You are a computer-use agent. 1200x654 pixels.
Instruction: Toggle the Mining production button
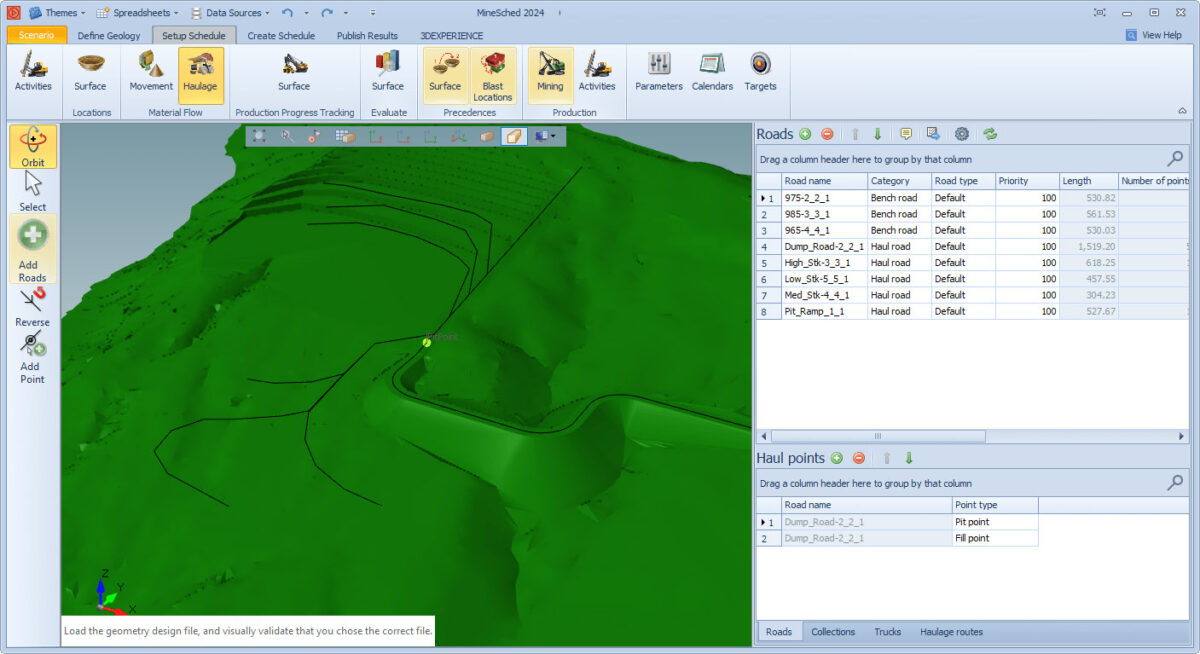pyautogui.click(x=550, y=74)
